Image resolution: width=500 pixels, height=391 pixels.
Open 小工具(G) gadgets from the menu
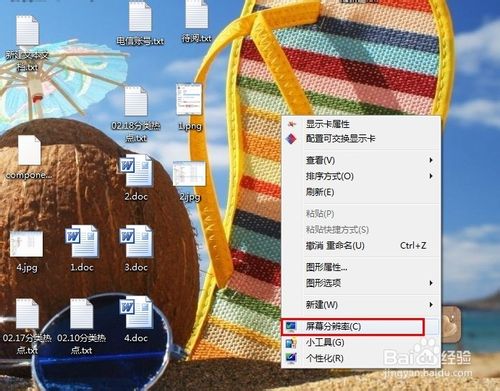tap(361, 342)
